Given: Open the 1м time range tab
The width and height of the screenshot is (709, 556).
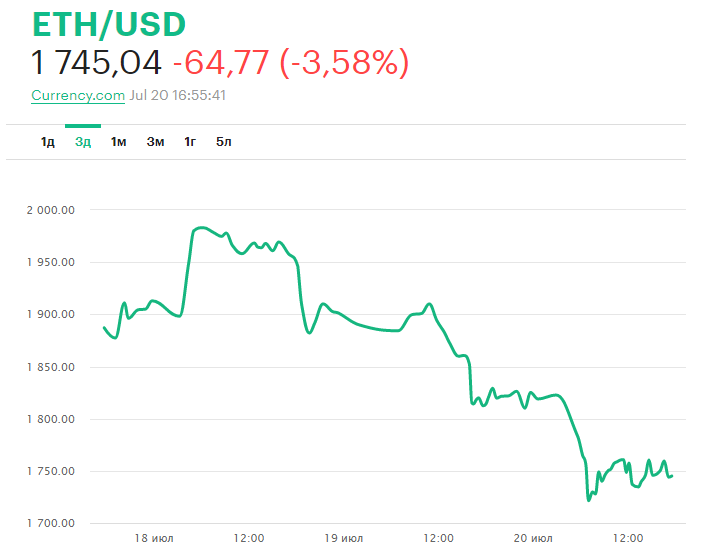Looking at the screenshot, I should [118, 142].
